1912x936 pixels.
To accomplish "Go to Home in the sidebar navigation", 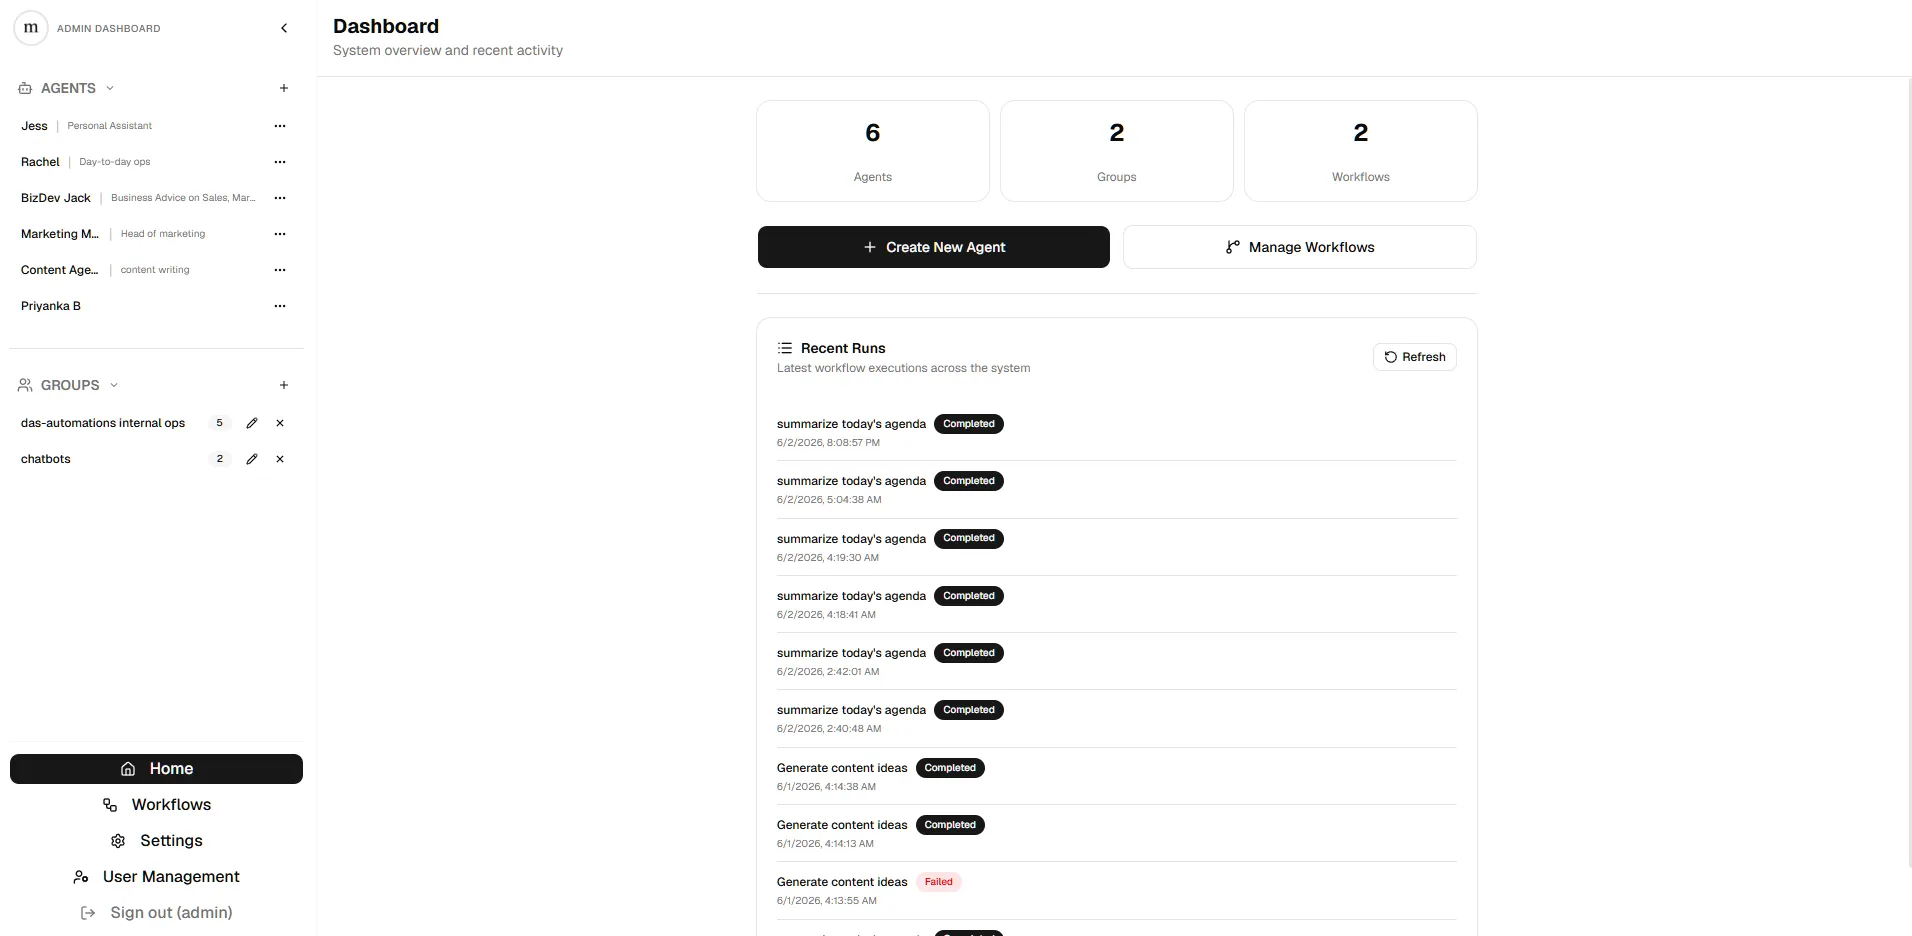I will [x=156, y=769].
